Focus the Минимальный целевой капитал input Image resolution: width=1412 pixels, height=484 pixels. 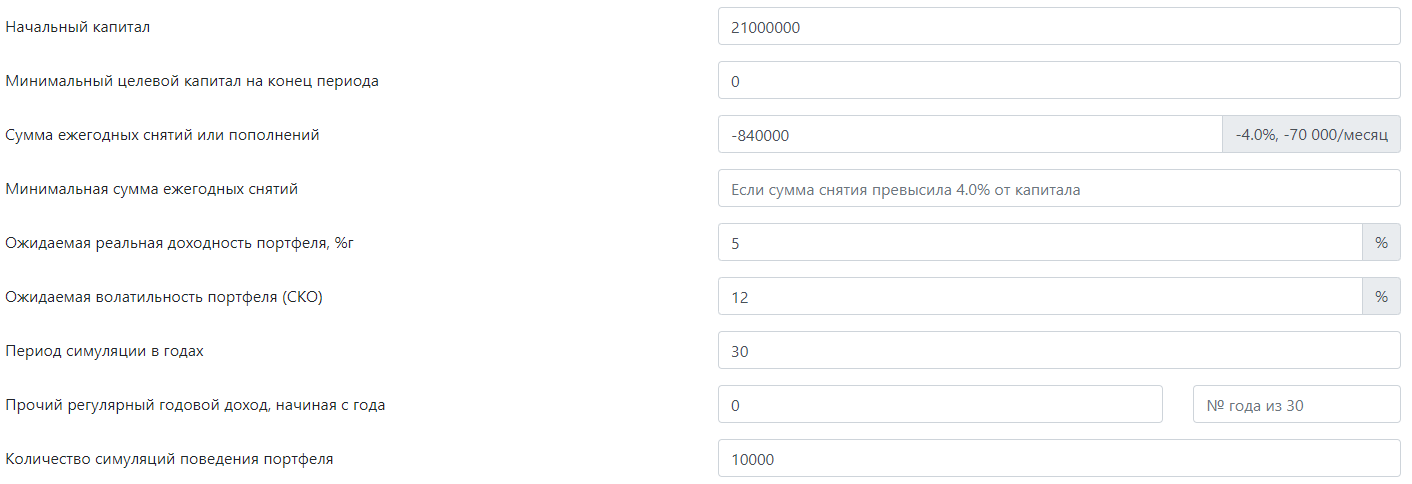click(x=1059, y=81)
